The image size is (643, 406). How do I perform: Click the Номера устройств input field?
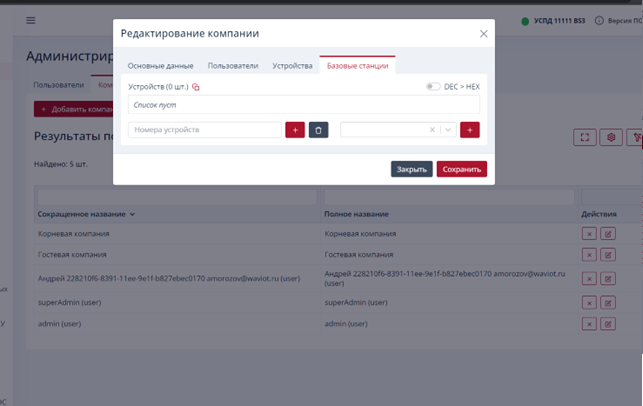(205, 130)
